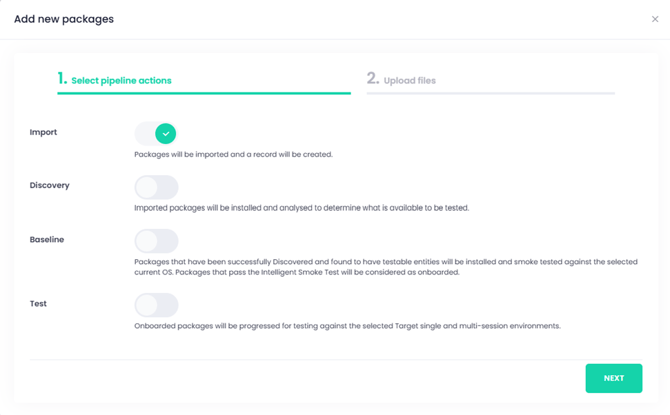670x415 pixels.
Task: Click the green progress bar under step one
Action: (204, 93)
